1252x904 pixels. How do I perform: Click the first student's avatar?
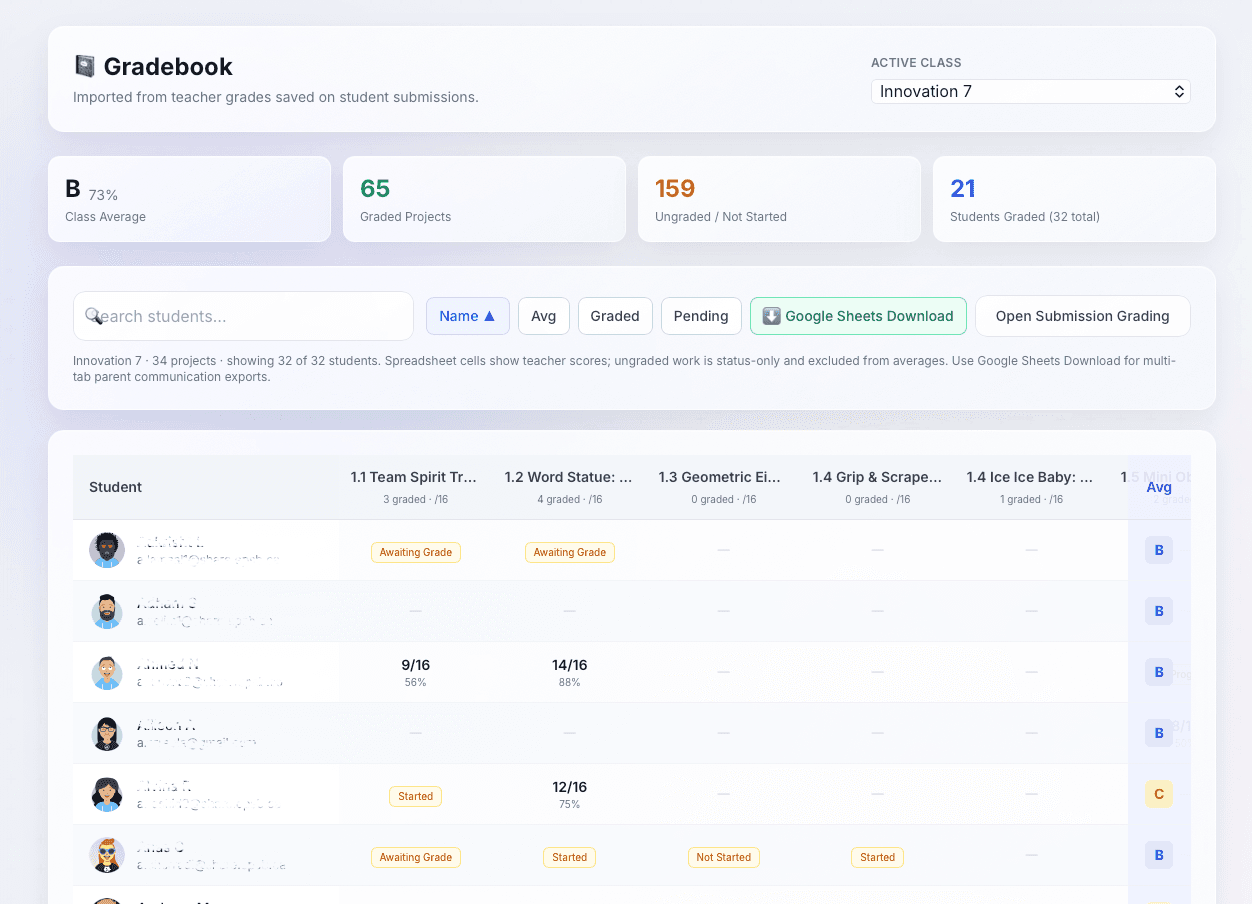click(106, 550)
